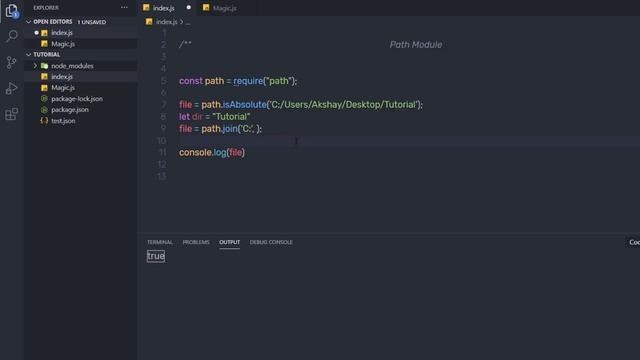Click the unsaved dot on index.js tab
The width and height of the screenshot is (640, 360).
click(x=189, y=7)
